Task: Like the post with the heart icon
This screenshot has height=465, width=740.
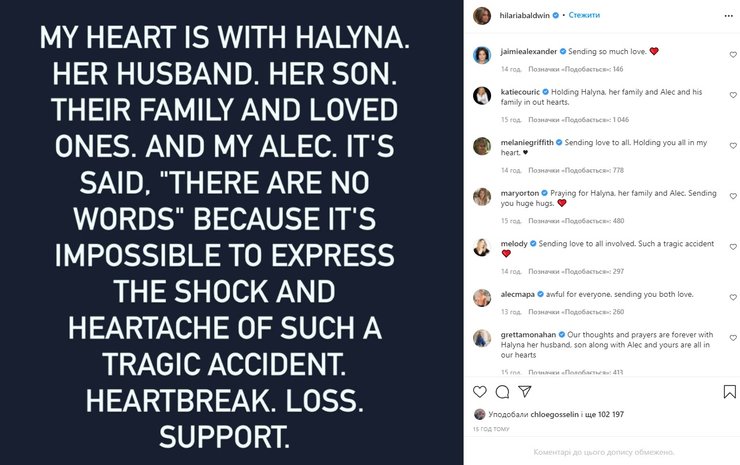Action: tap(480, 392)
